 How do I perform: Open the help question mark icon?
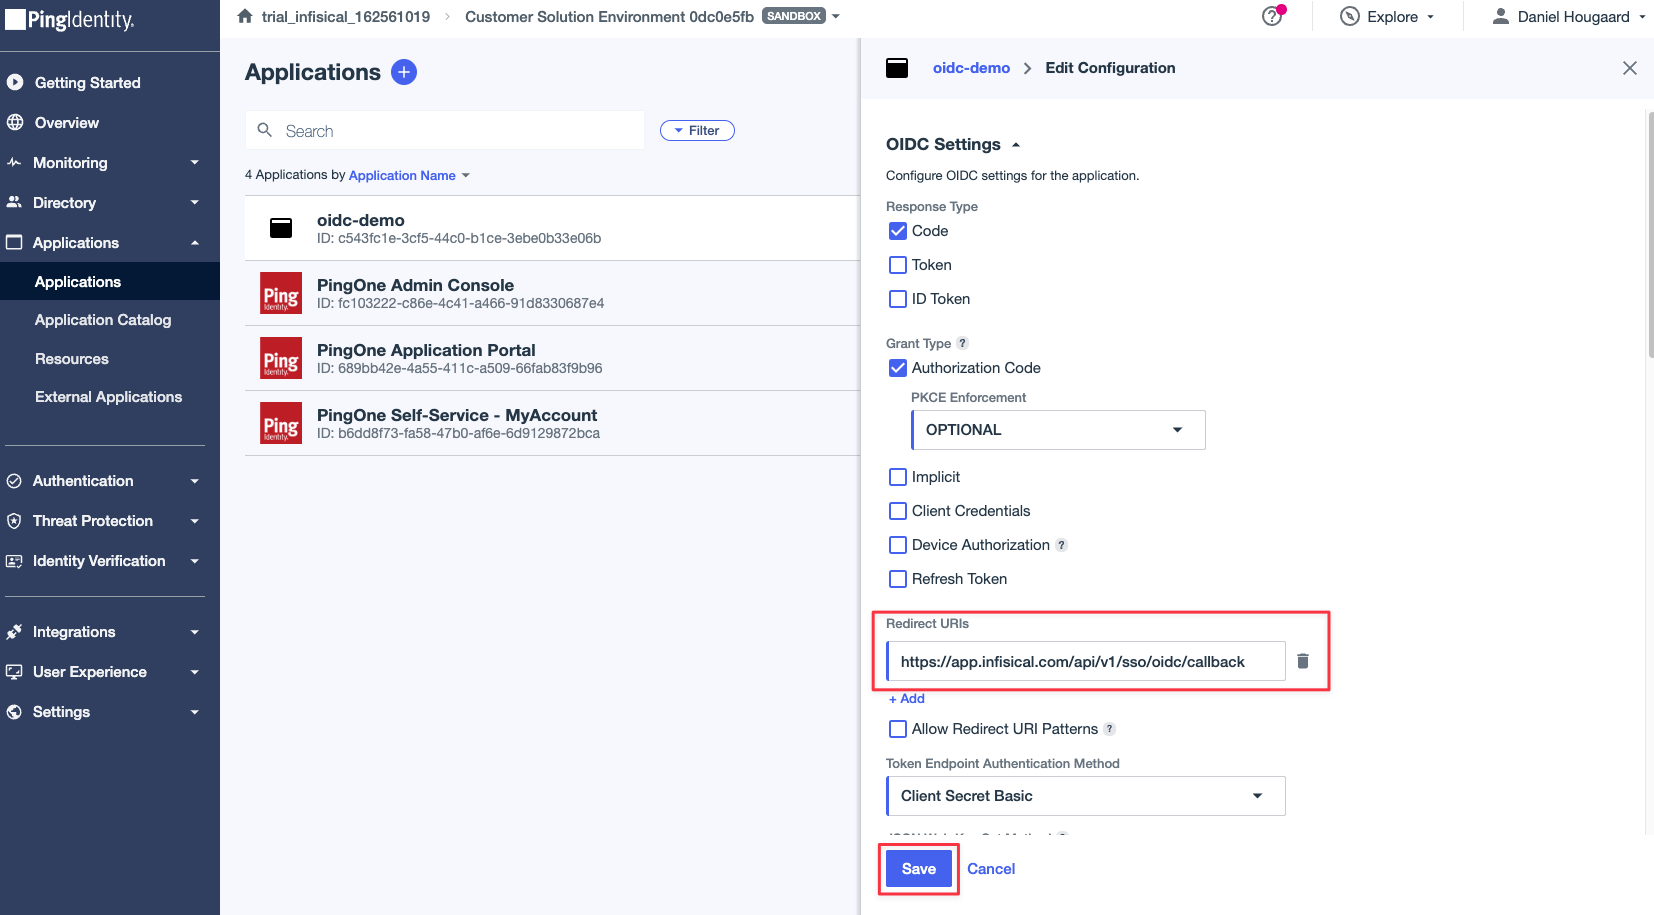click(1272, 16)
